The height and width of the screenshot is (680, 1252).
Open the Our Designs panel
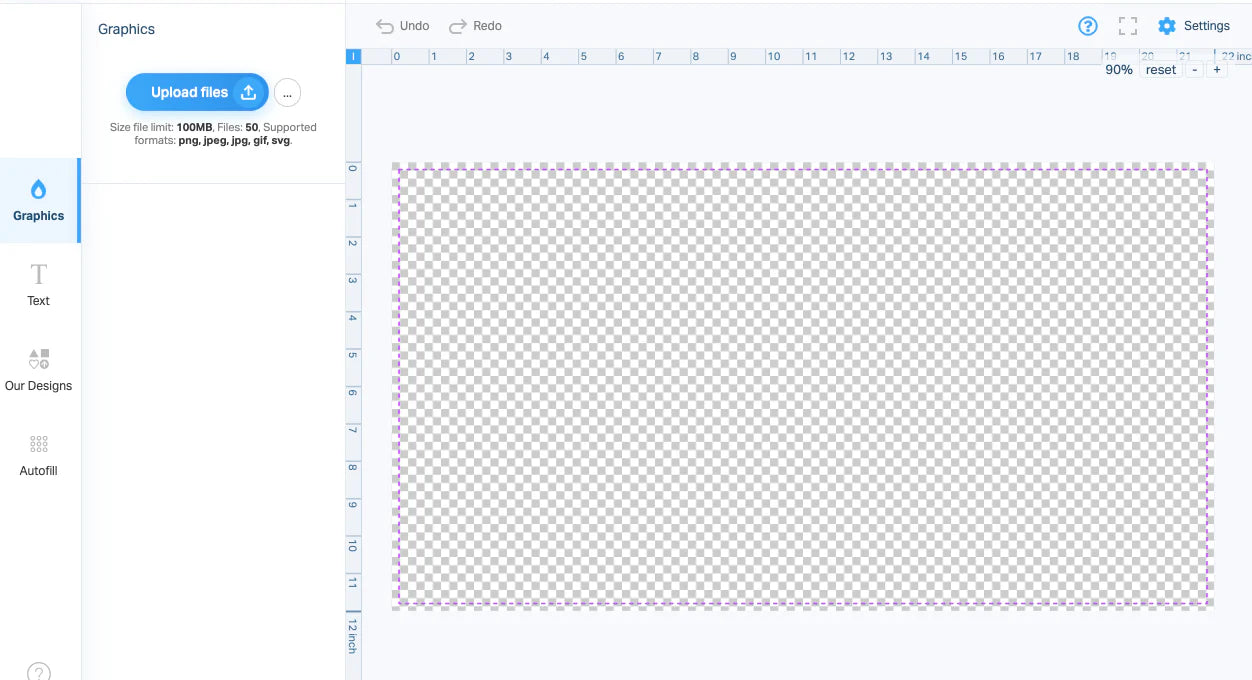coord(38,370)
